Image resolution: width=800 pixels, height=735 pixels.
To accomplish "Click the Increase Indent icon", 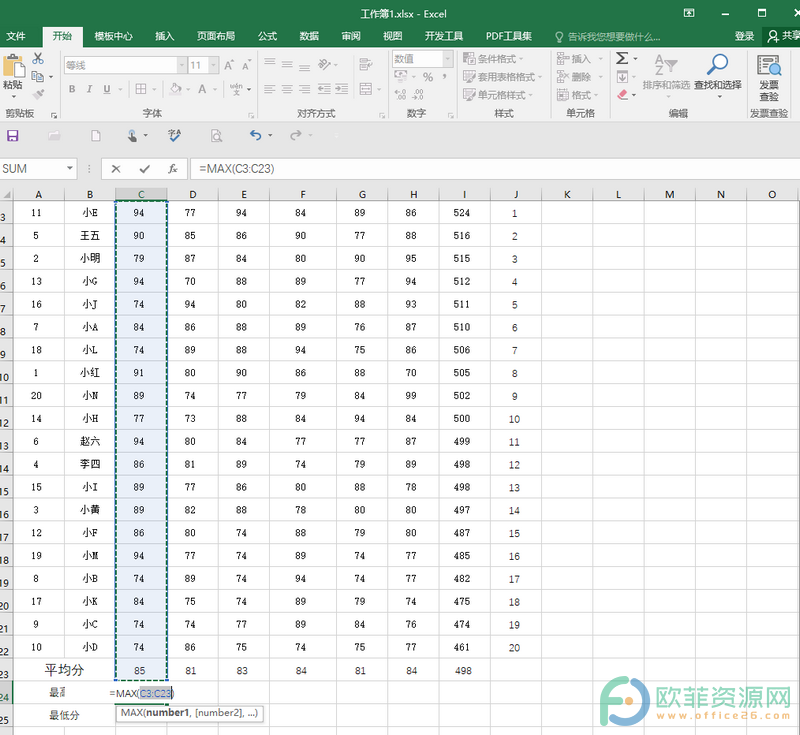I will 342,89.
